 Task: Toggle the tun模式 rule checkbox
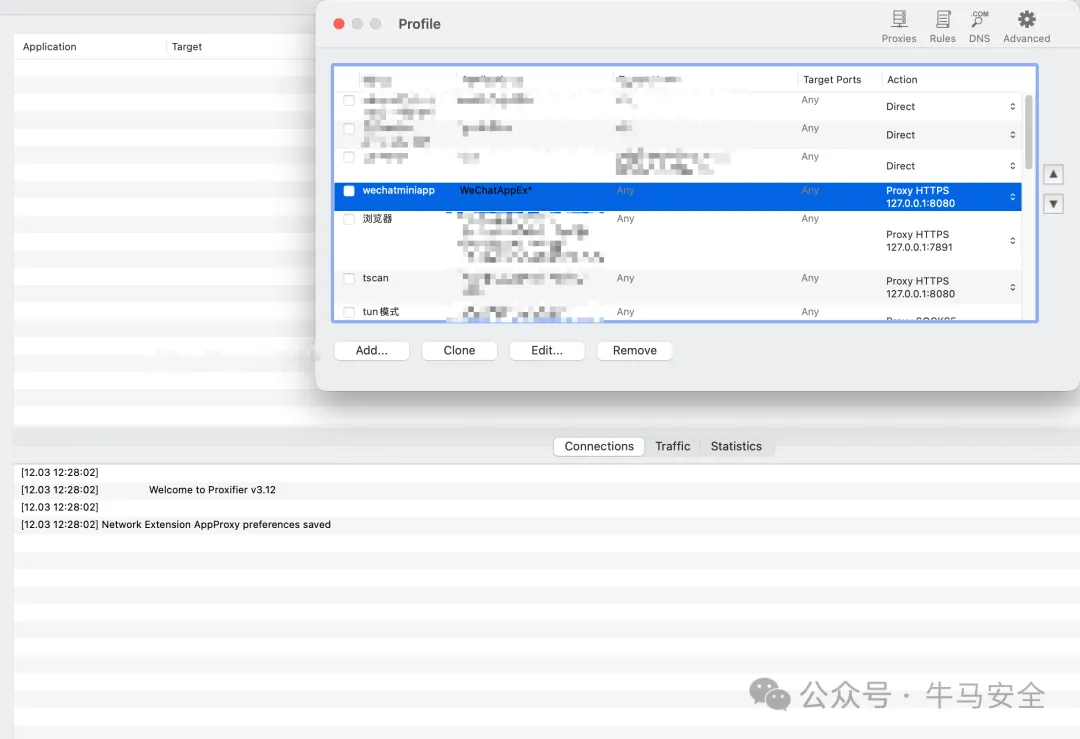(x=349, y=312)
